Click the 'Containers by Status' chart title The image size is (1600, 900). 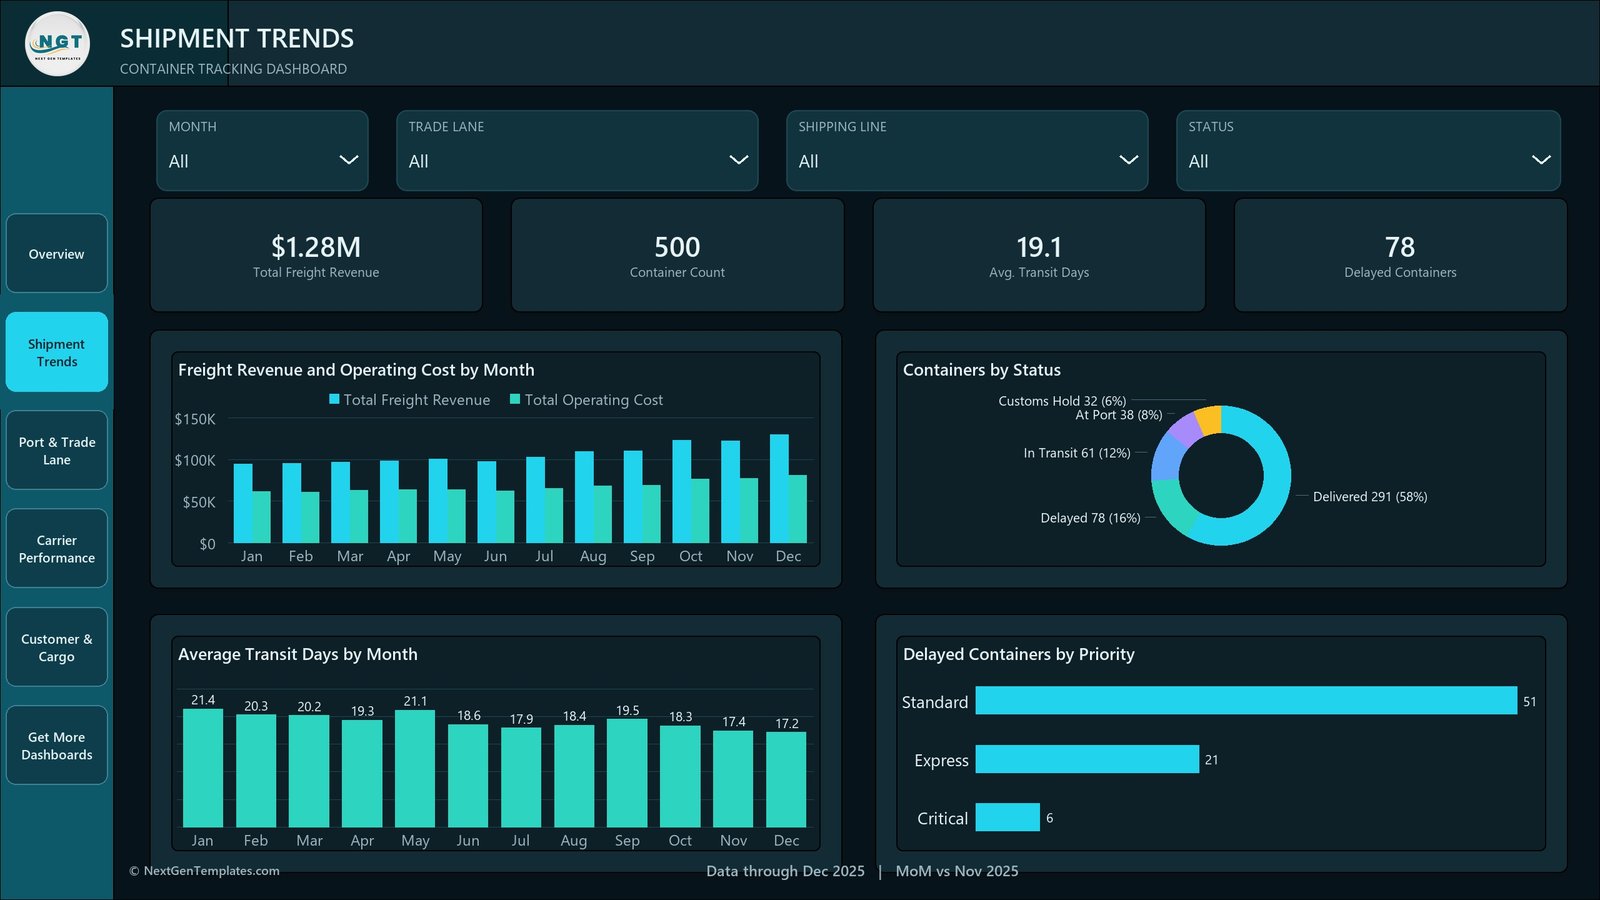tap(982, 370)
